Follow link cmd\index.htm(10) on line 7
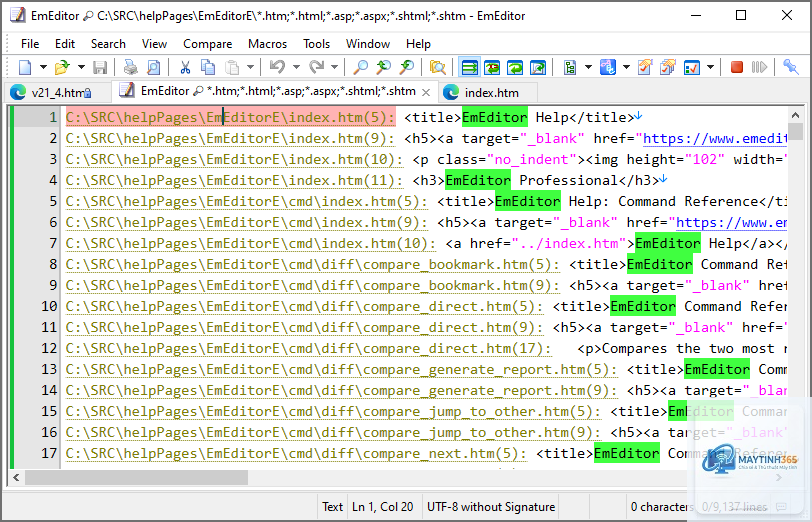This screenshot has height=522, width=812. [250, 244]
